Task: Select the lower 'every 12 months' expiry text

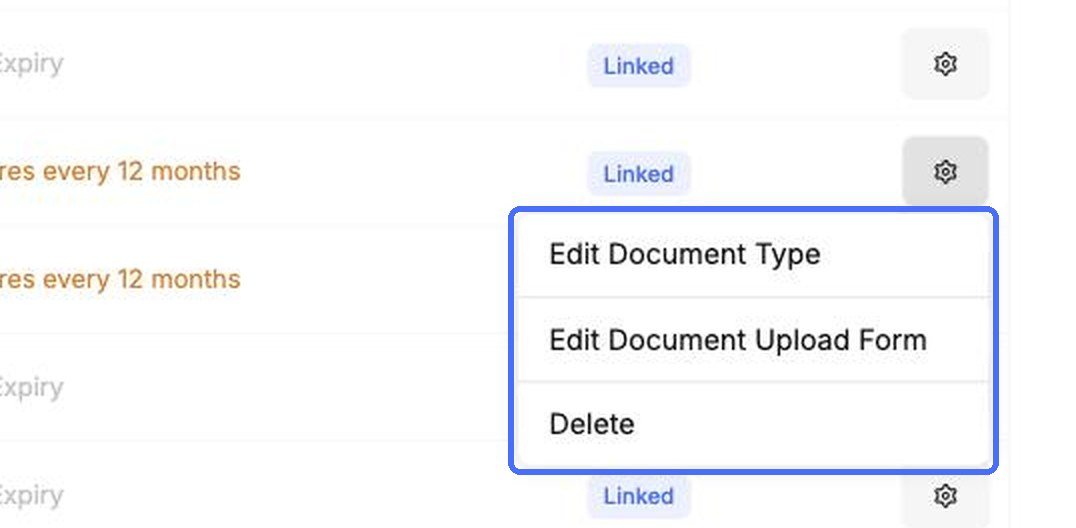Action: [119, 279]
